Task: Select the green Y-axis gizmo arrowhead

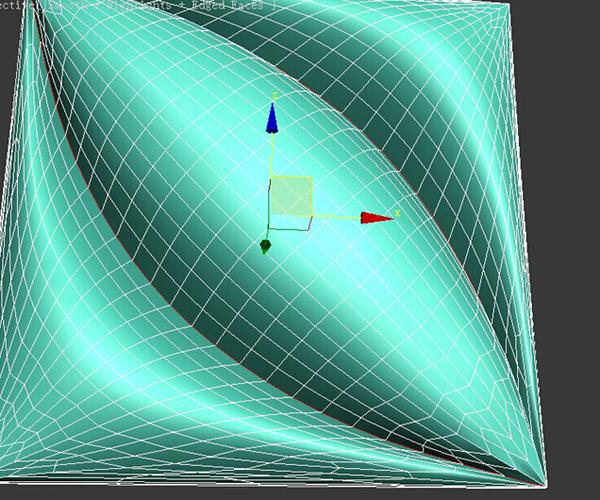Action: point(265,246)
